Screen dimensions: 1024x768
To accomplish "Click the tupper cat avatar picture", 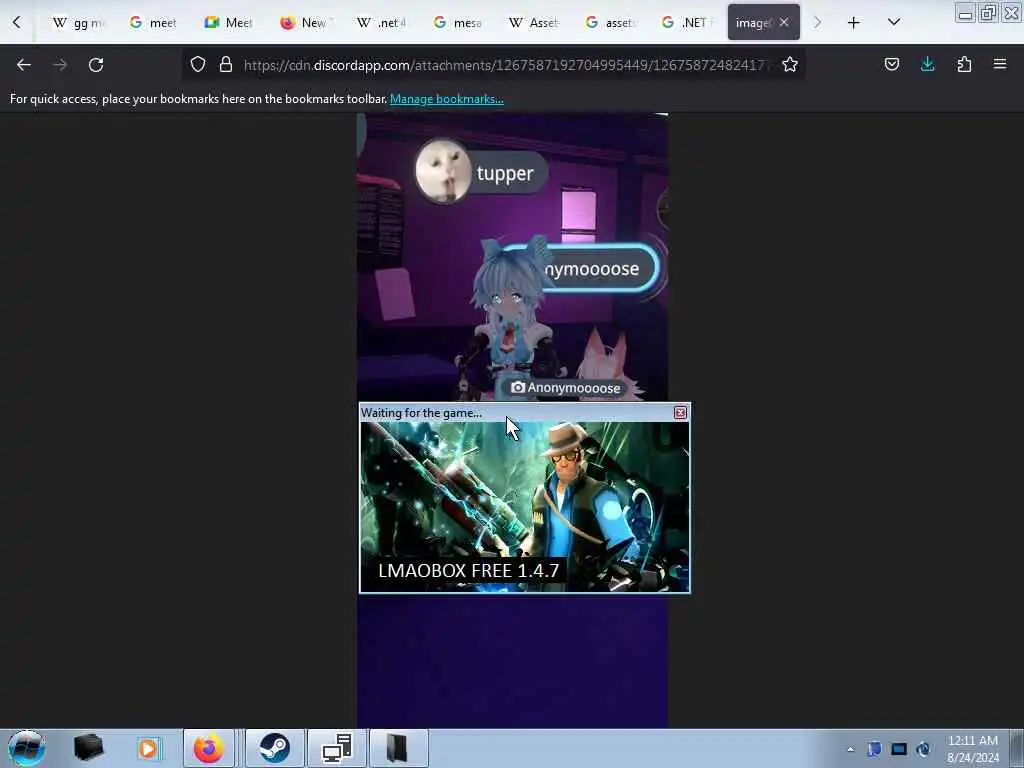I will point(443,170).
